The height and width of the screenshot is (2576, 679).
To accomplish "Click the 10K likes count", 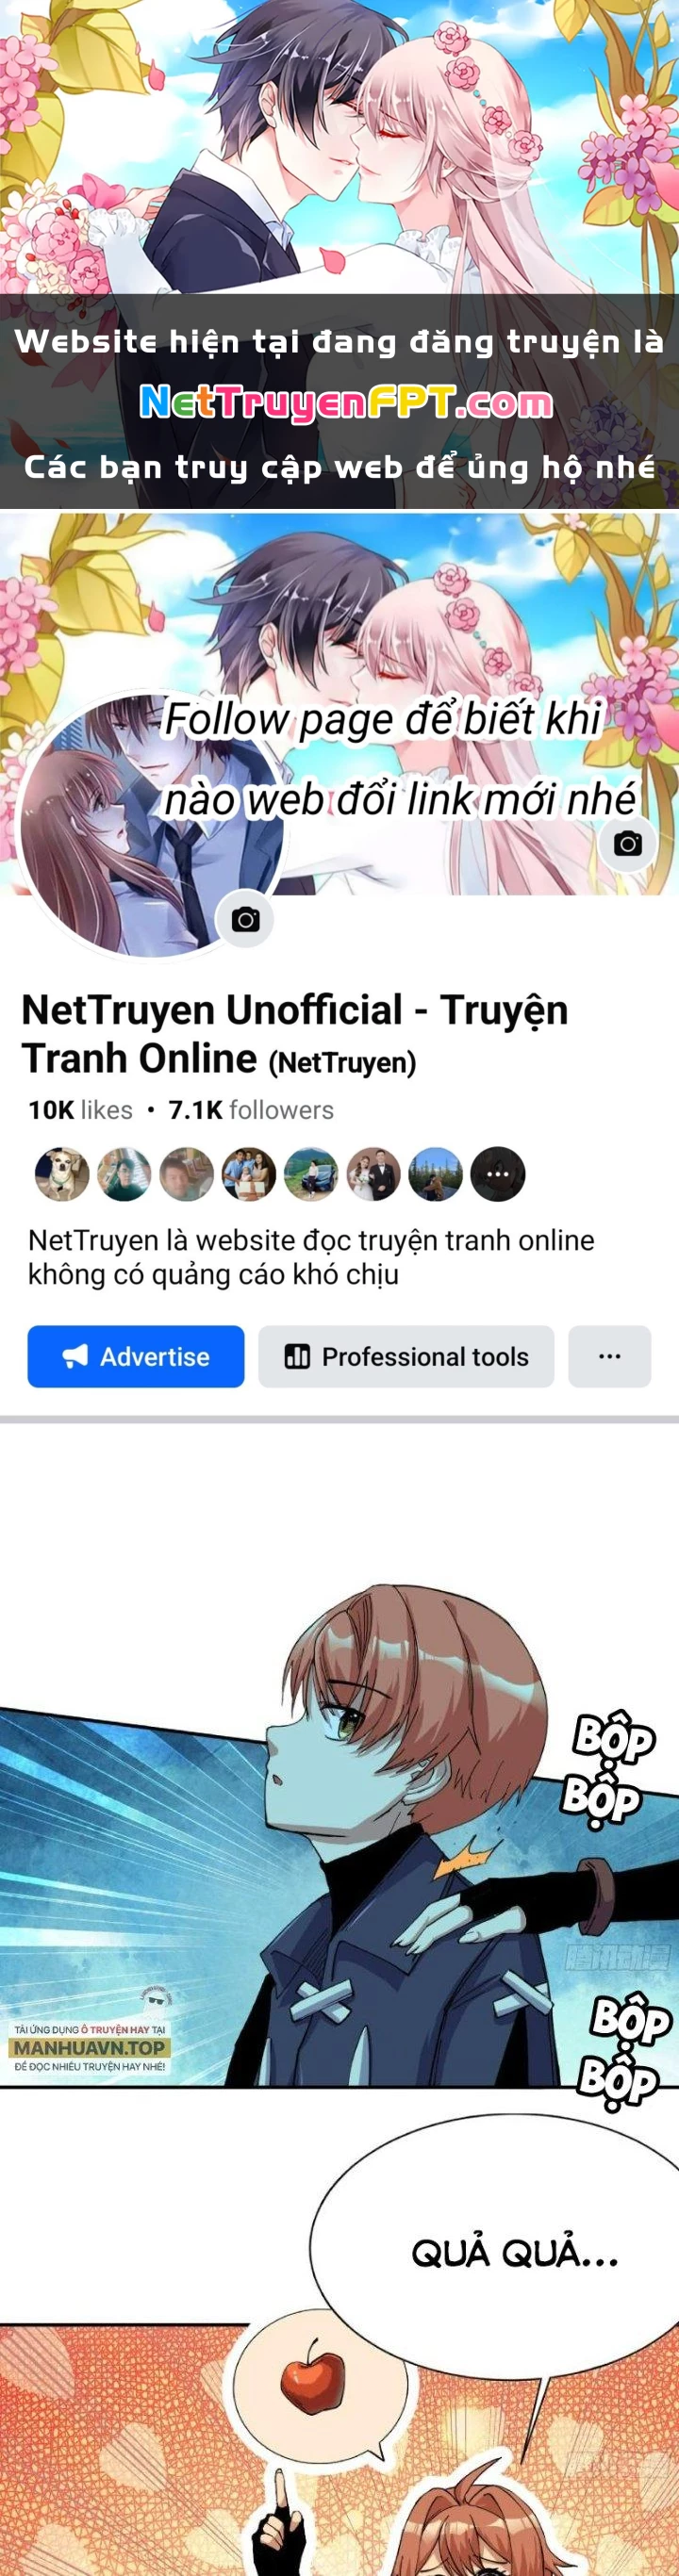I will 80,1110.
